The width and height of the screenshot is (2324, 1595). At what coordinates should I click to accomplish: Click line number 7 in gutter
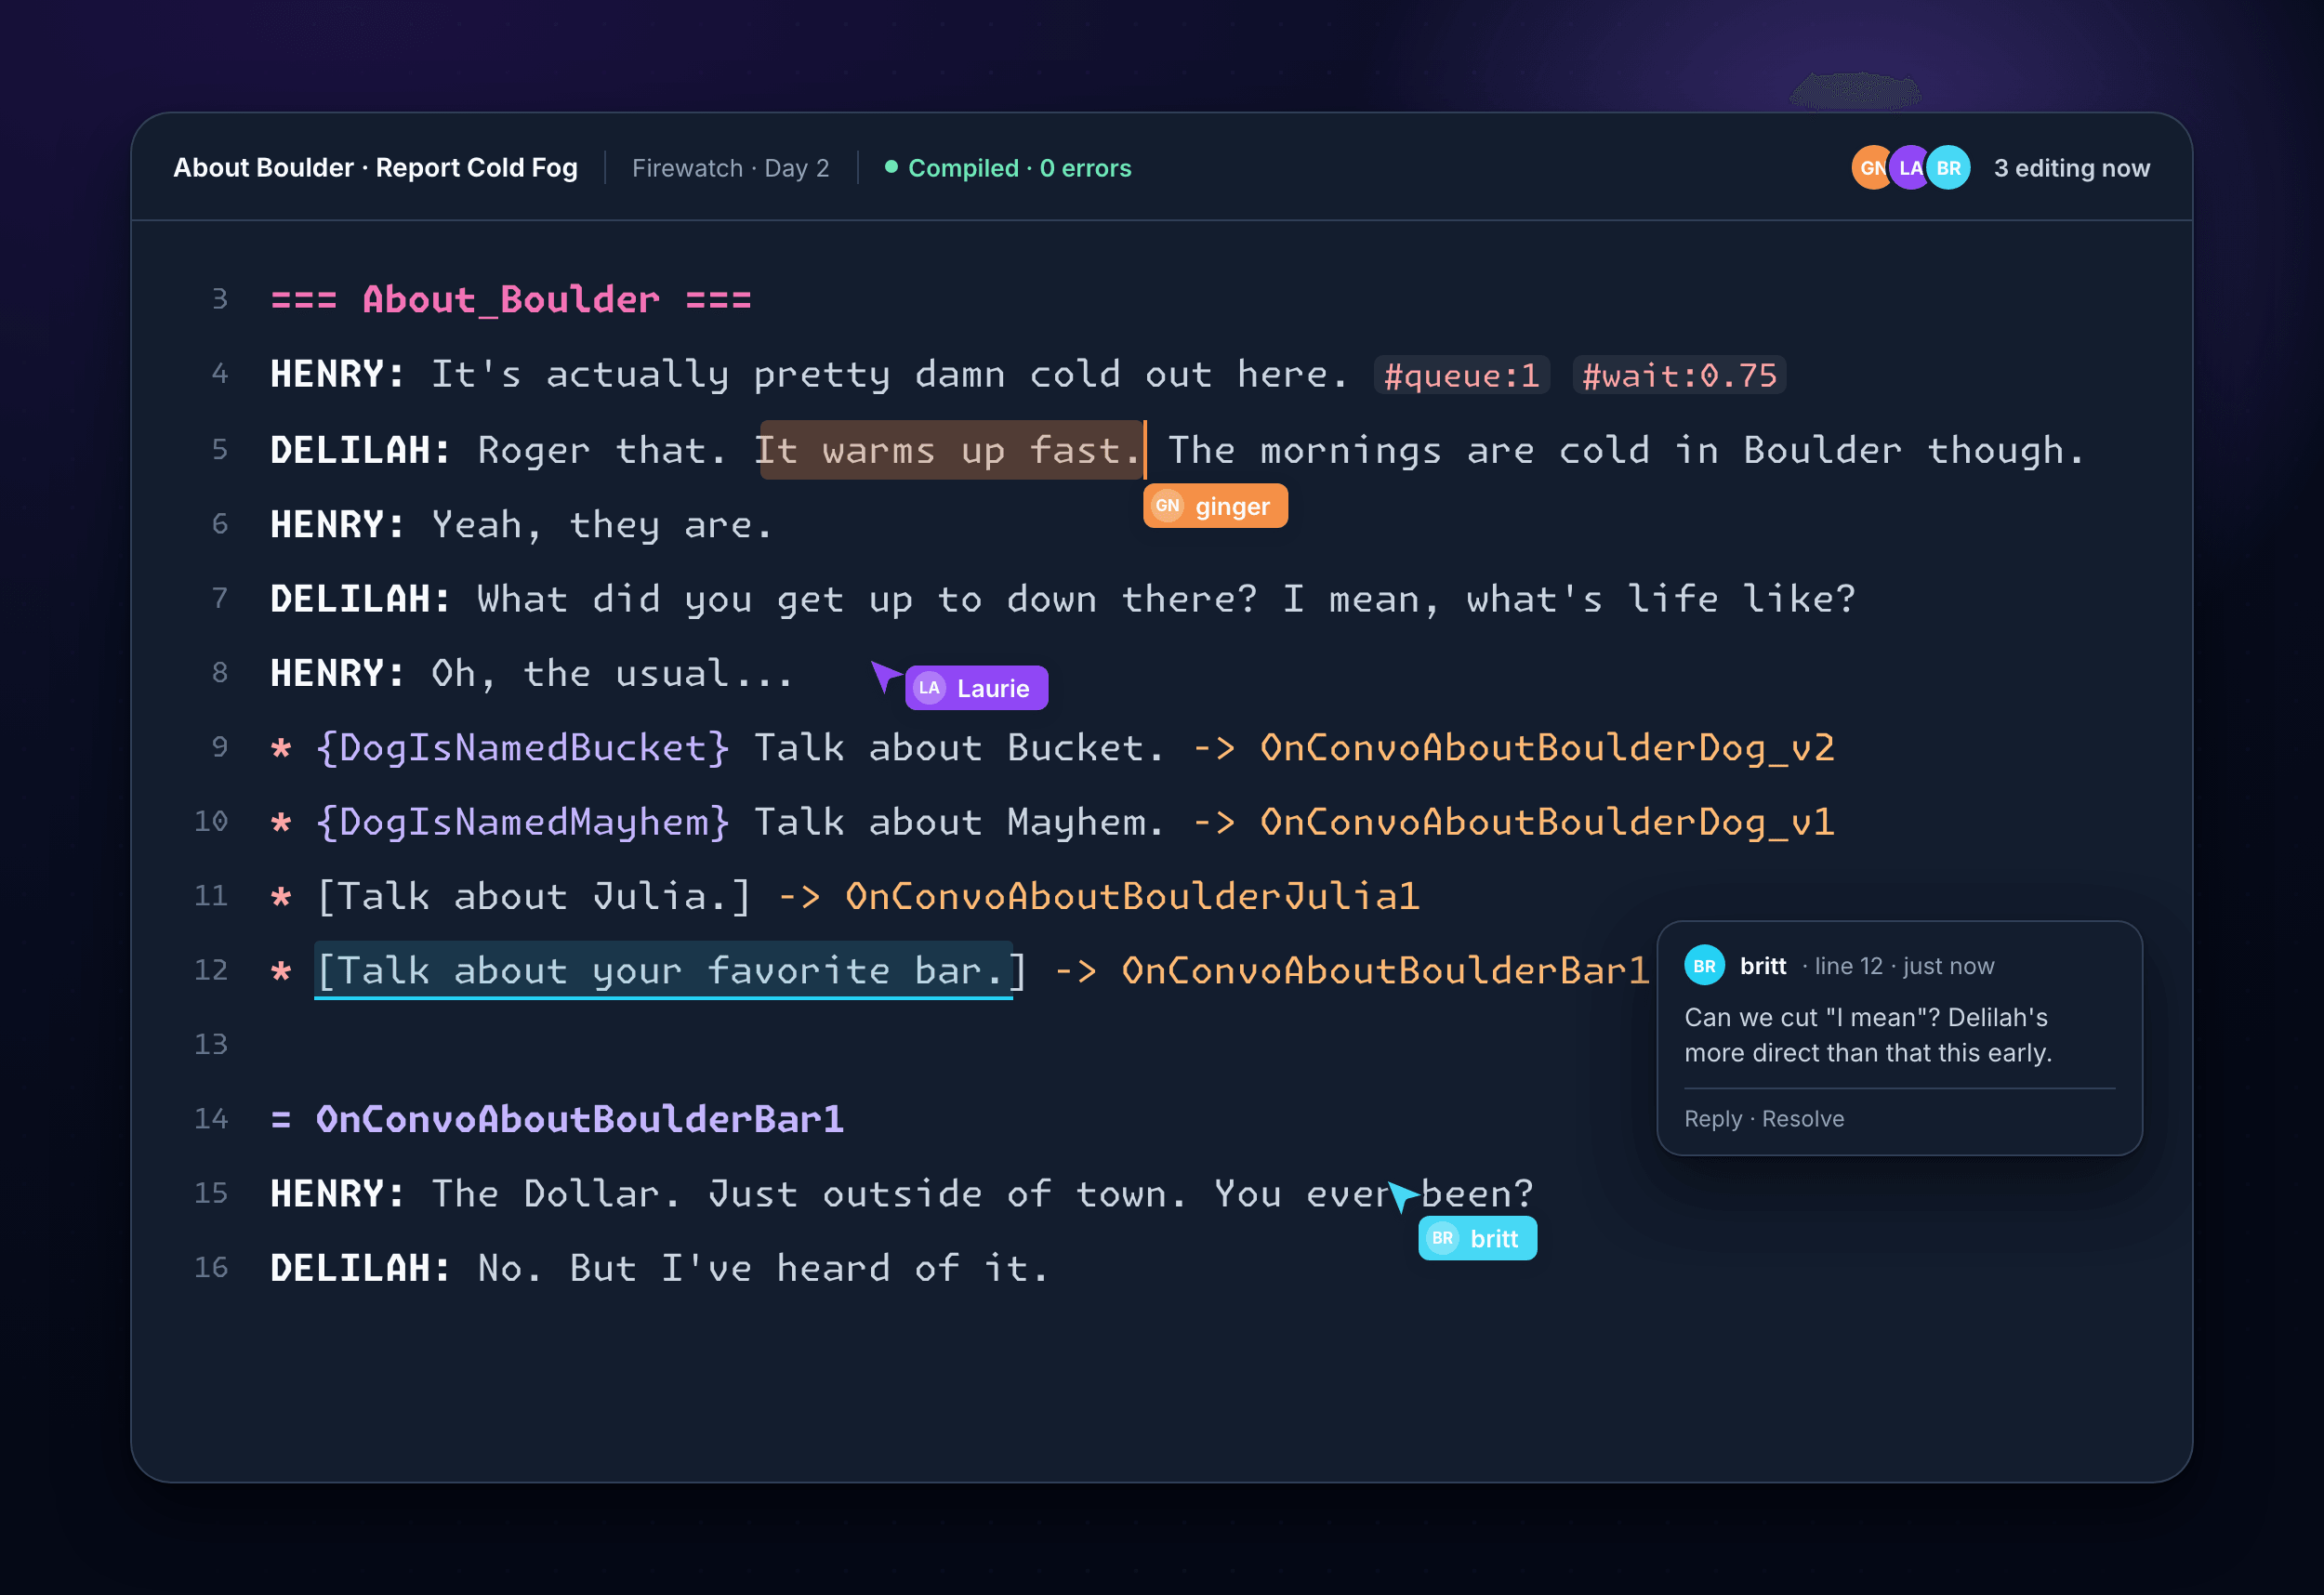tap(220, 598)
